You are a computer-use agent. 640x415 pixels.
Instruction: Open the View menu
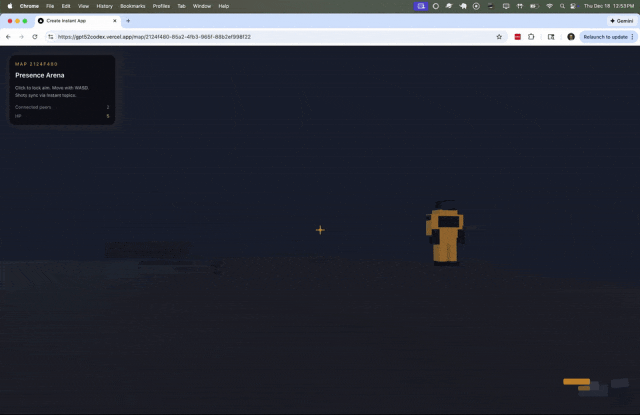coord(83,6)
